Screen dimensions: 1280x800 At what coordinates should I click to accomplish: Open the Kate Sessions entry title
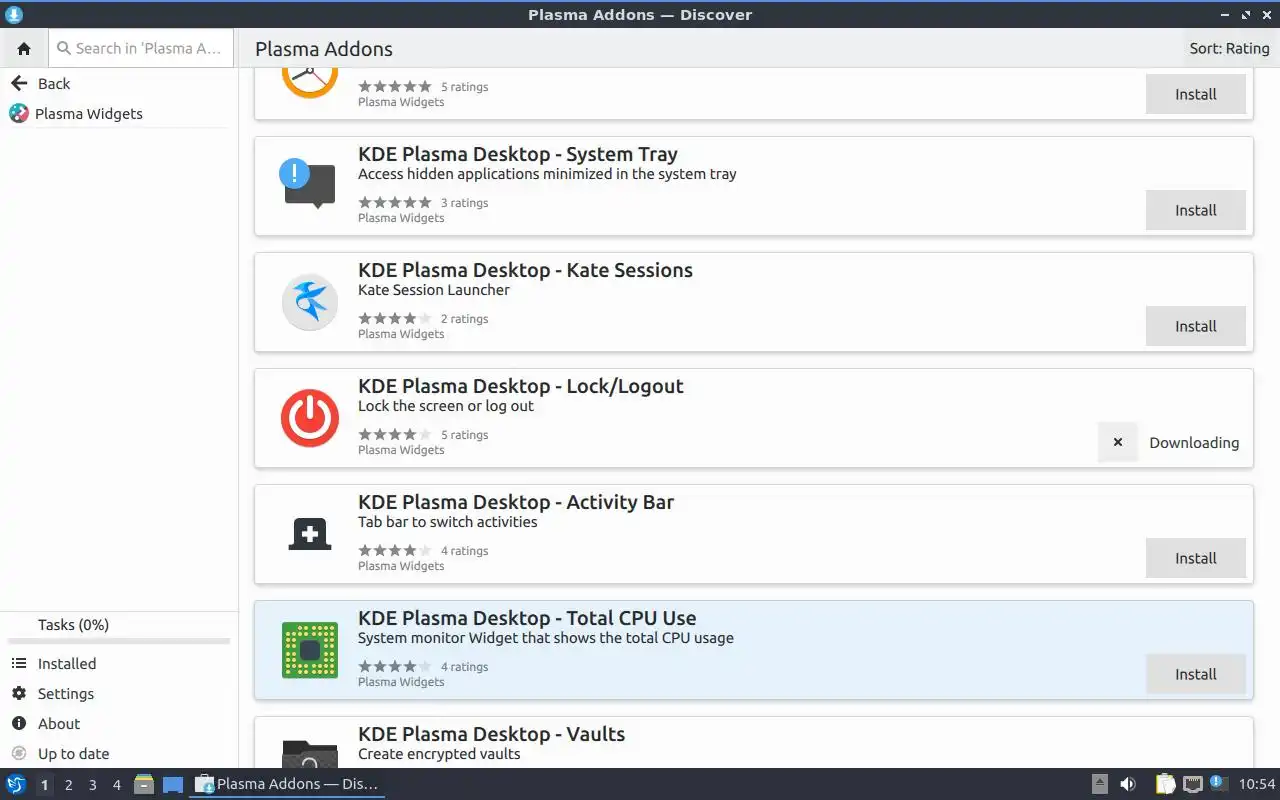click(x=525, y=270)
